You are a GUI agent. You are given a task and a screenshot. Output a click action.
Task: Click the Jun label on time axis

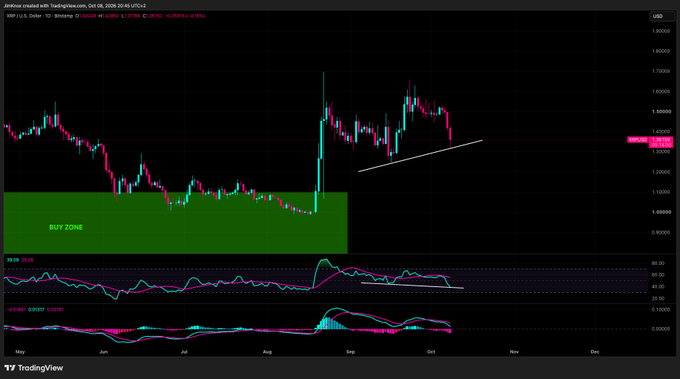pyautogui.click(x=103, y=352)
